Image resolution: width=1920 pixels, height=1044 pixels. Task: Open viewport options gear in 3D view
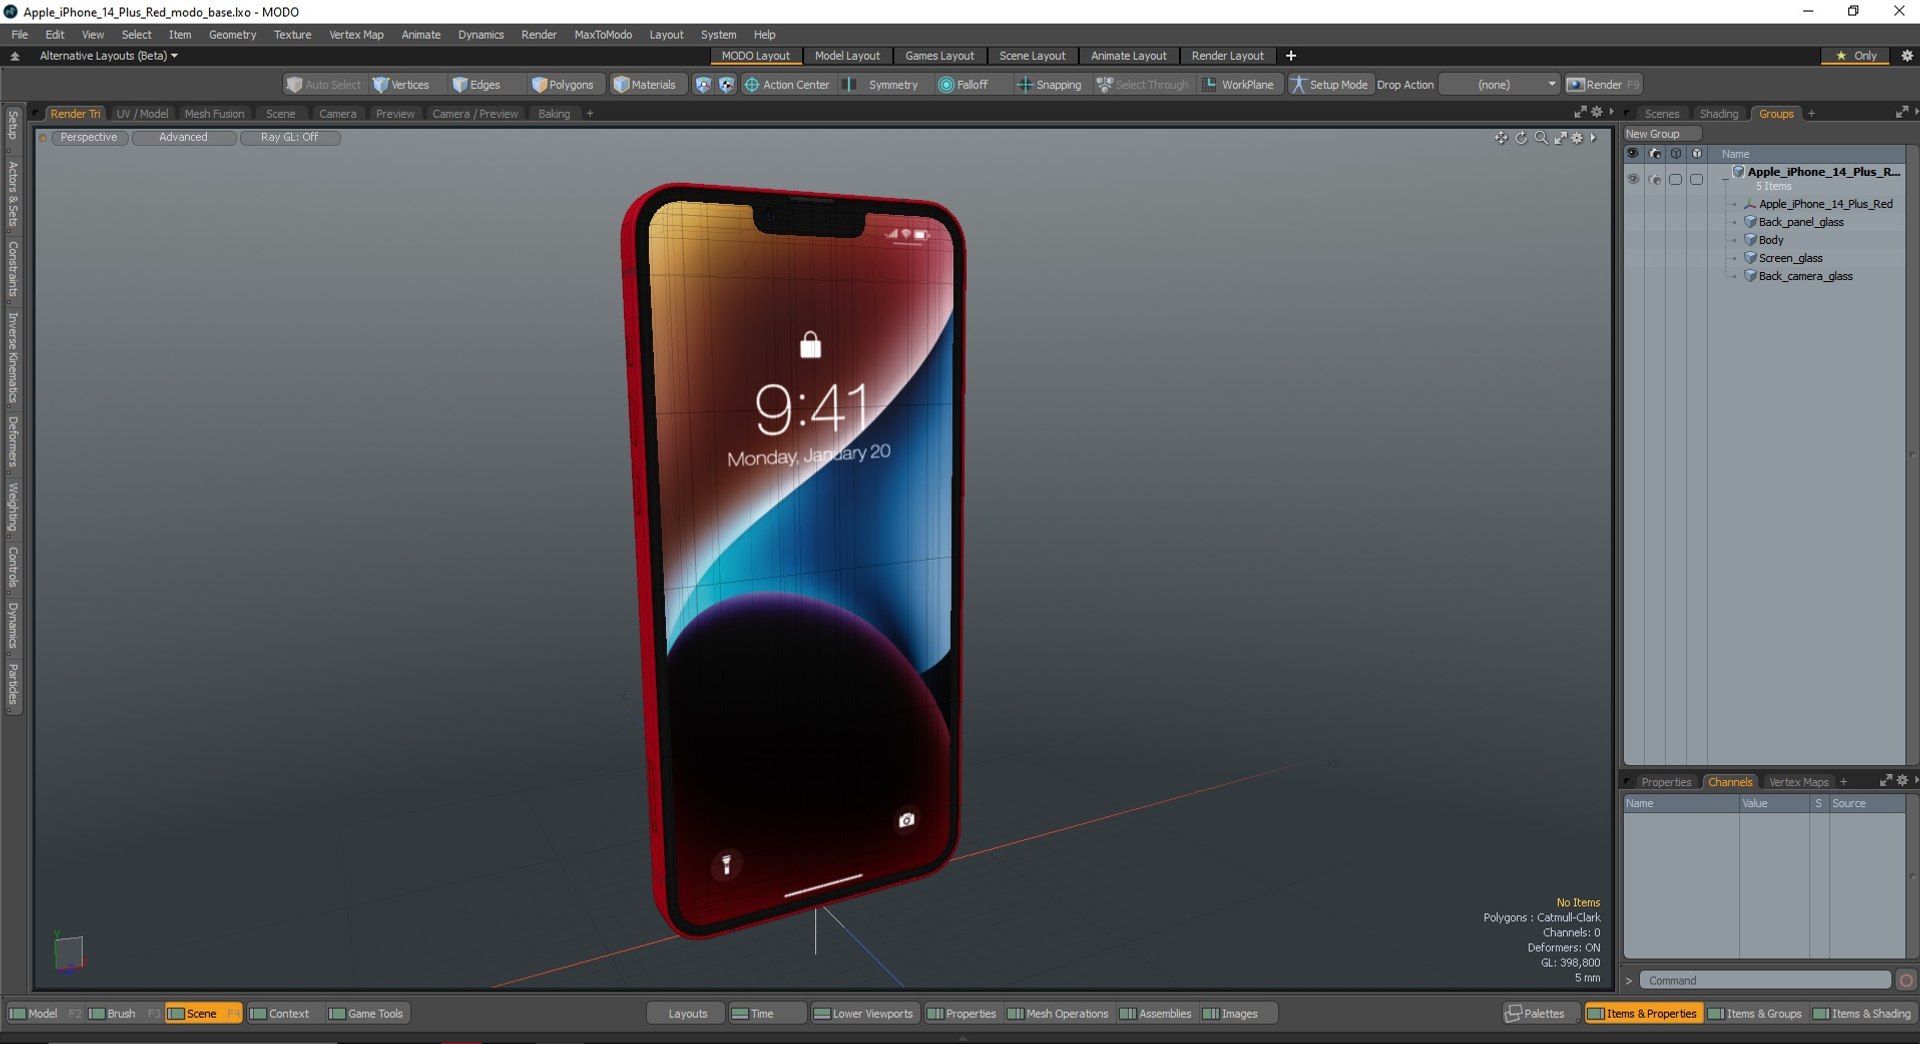(x=1577, y=138)
